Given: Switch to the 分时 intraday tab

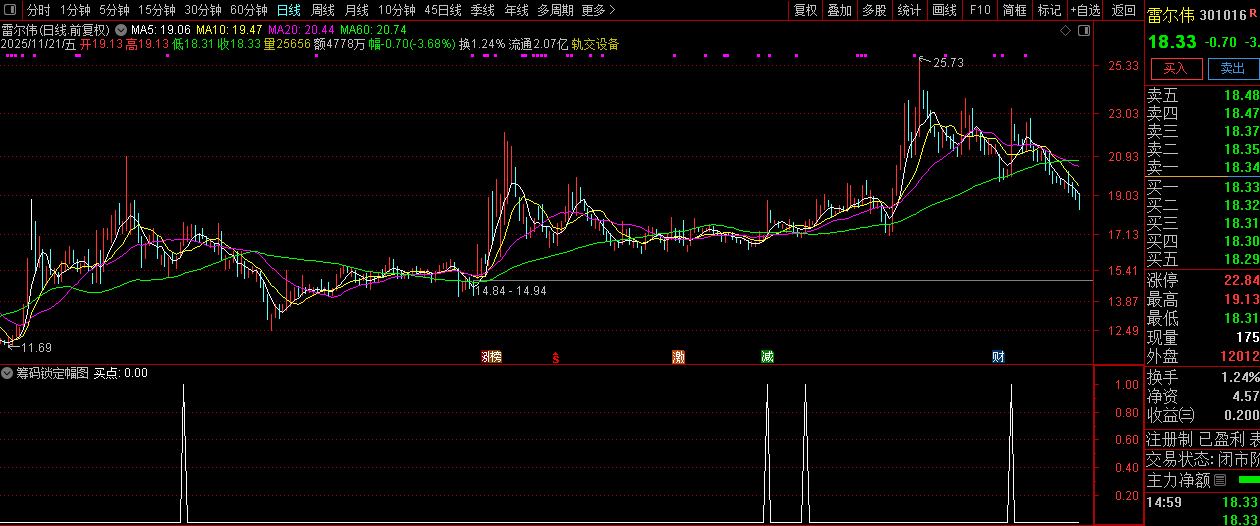Looking at the screenshot, I should pyautogui.click(x=38, y=10).
